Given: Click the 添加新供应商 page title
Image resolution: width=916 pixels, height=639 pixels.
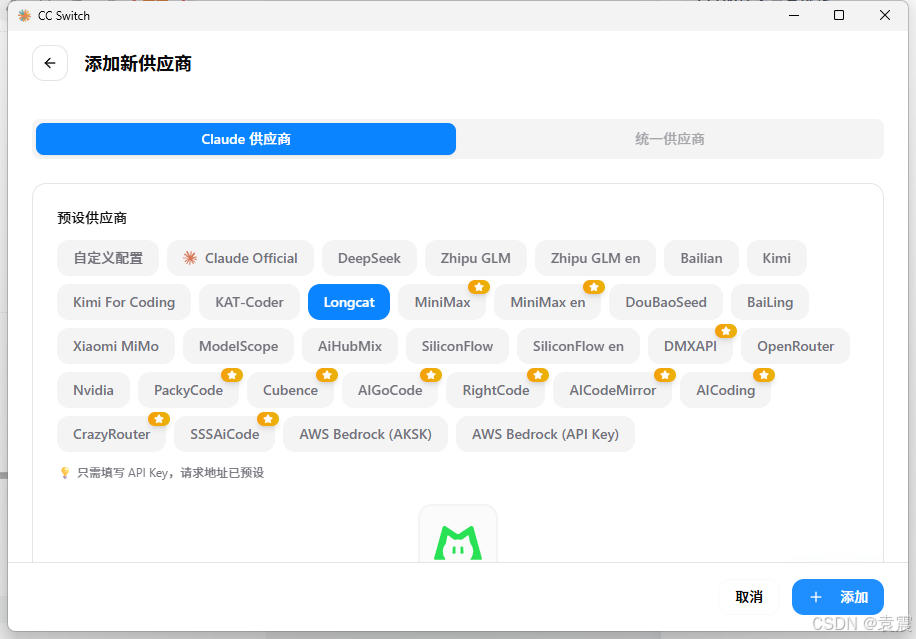Looking at the screenshot, I should pos(138,63).
